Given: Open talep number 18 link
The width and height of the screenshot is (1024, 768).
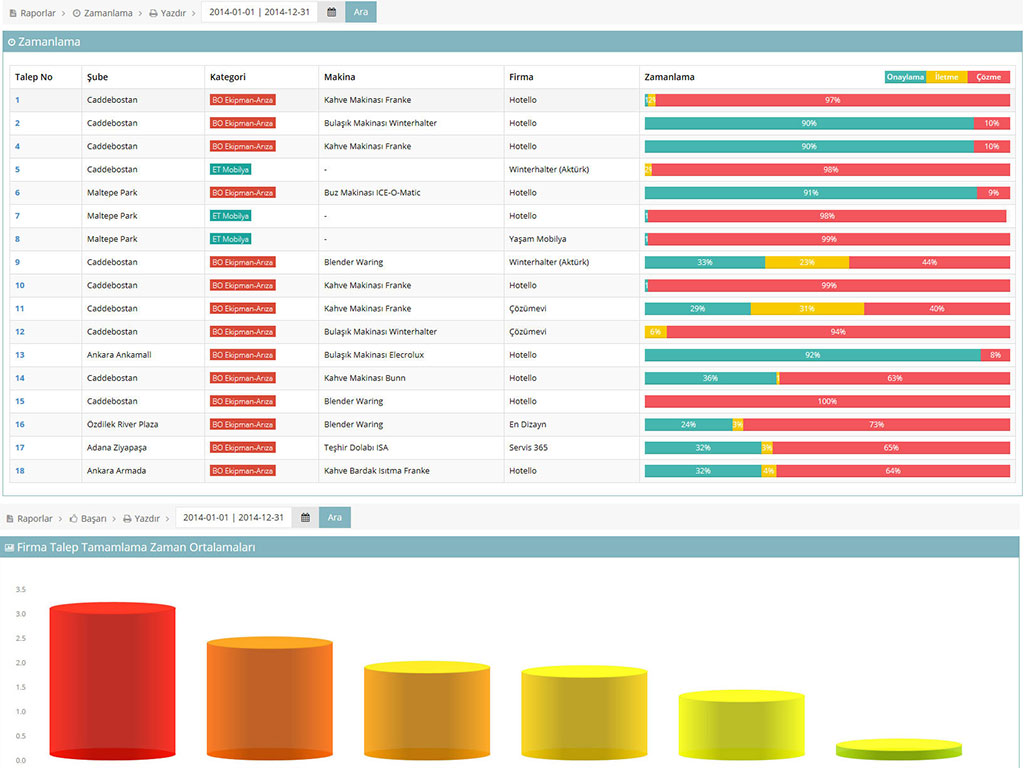Looking at the screenshot, I should (20, 470).
